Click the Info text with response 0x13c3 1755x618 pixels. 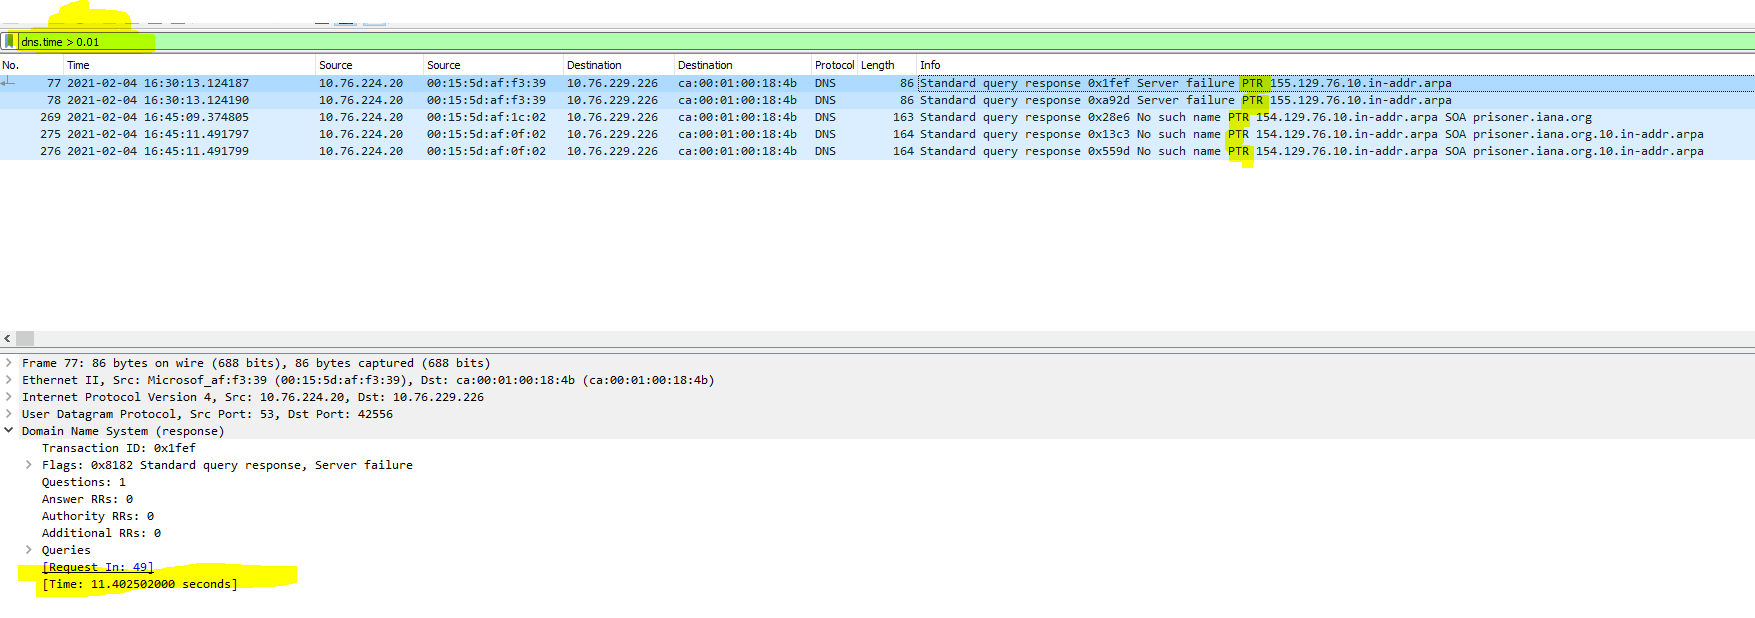pyautogui.click(x=1312, y=134)
